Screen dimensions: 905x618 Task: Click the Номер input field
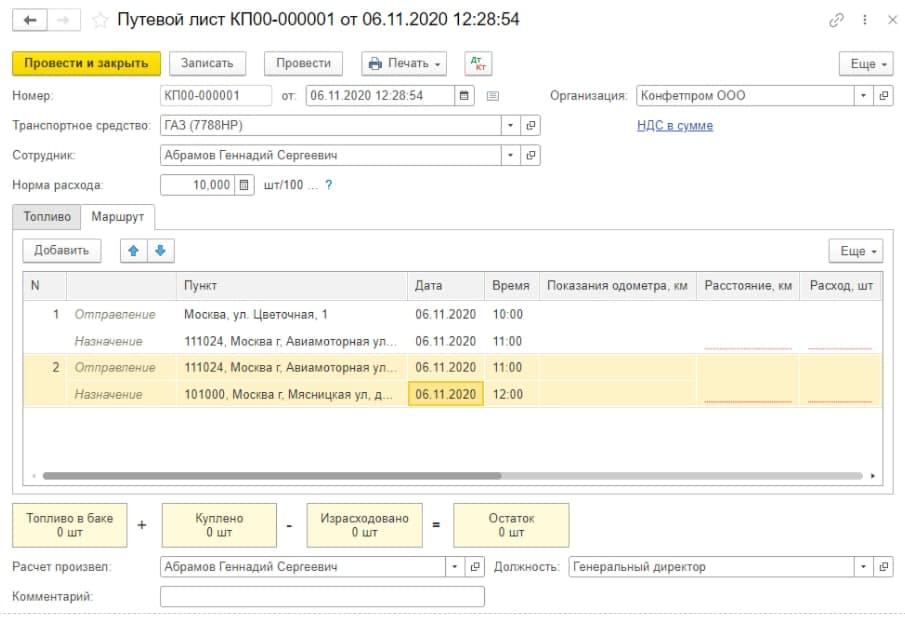point(216,96)
